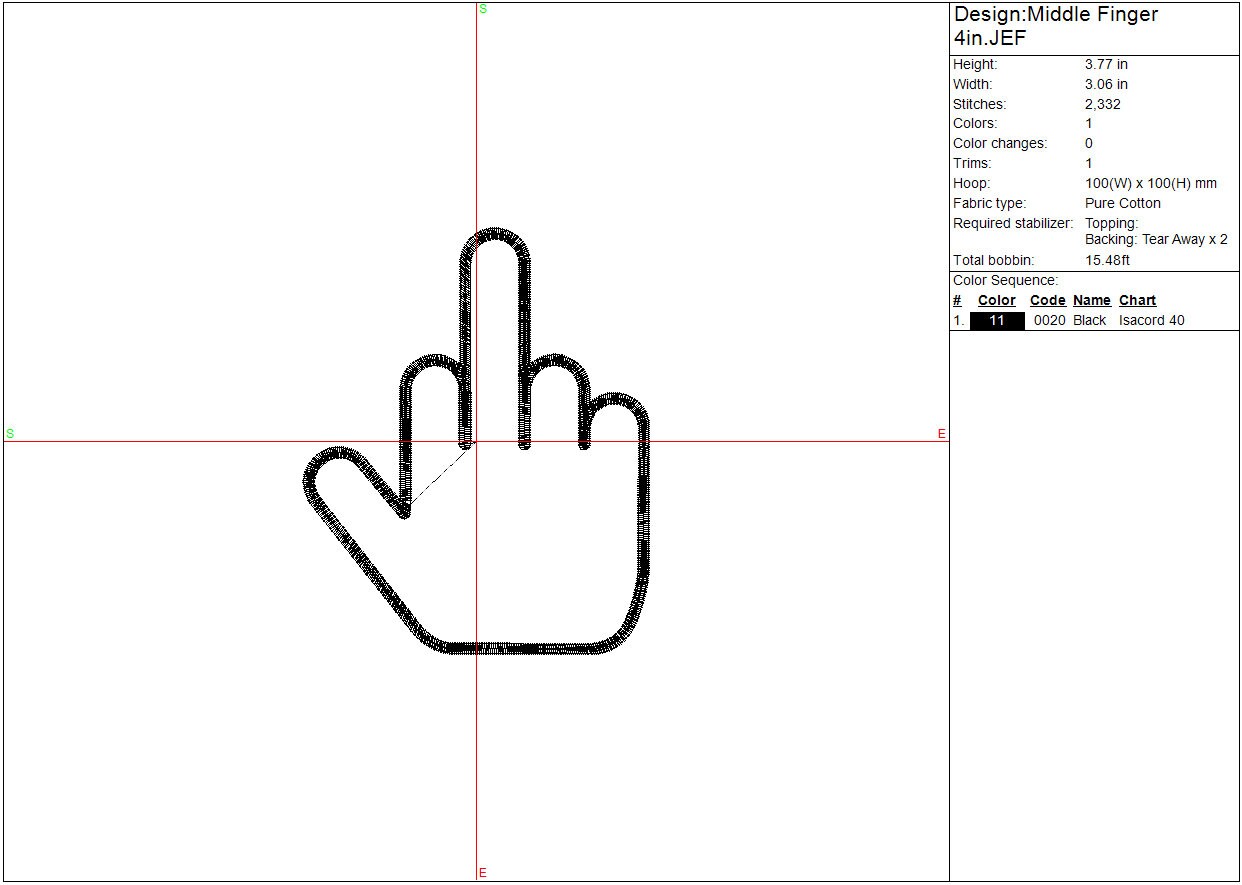This screenshot has width=1242, height=885.
Task: Click the Pure Cotton fabric type value
Action: [1122, 203]
